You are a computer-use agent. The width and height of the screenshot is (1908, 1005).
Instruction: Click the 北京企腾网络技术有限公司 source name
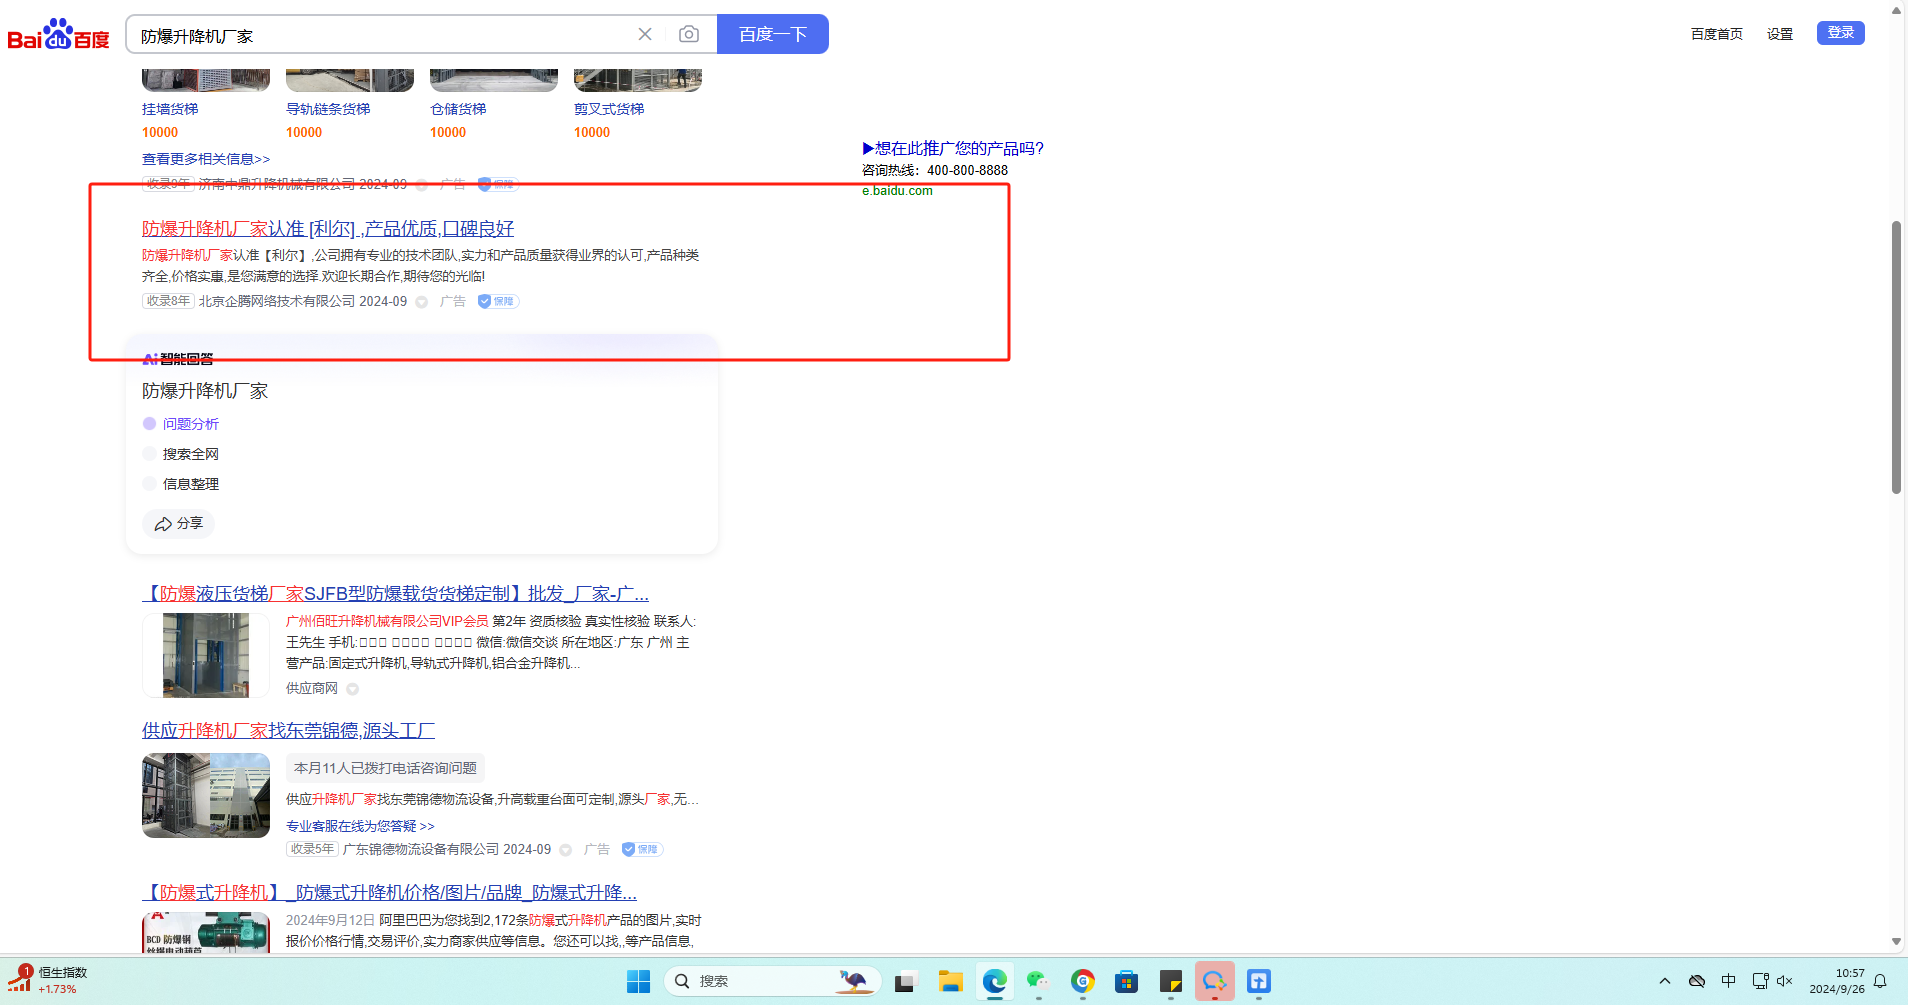click(x=277, y=301)
